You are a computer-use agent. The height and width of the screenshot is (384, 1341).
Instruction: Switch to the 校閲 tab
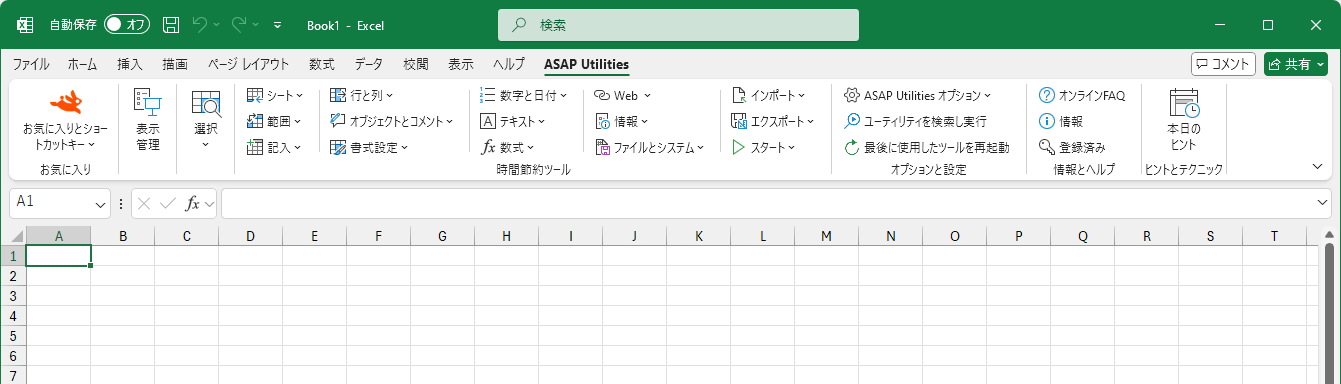click(416, 64)
